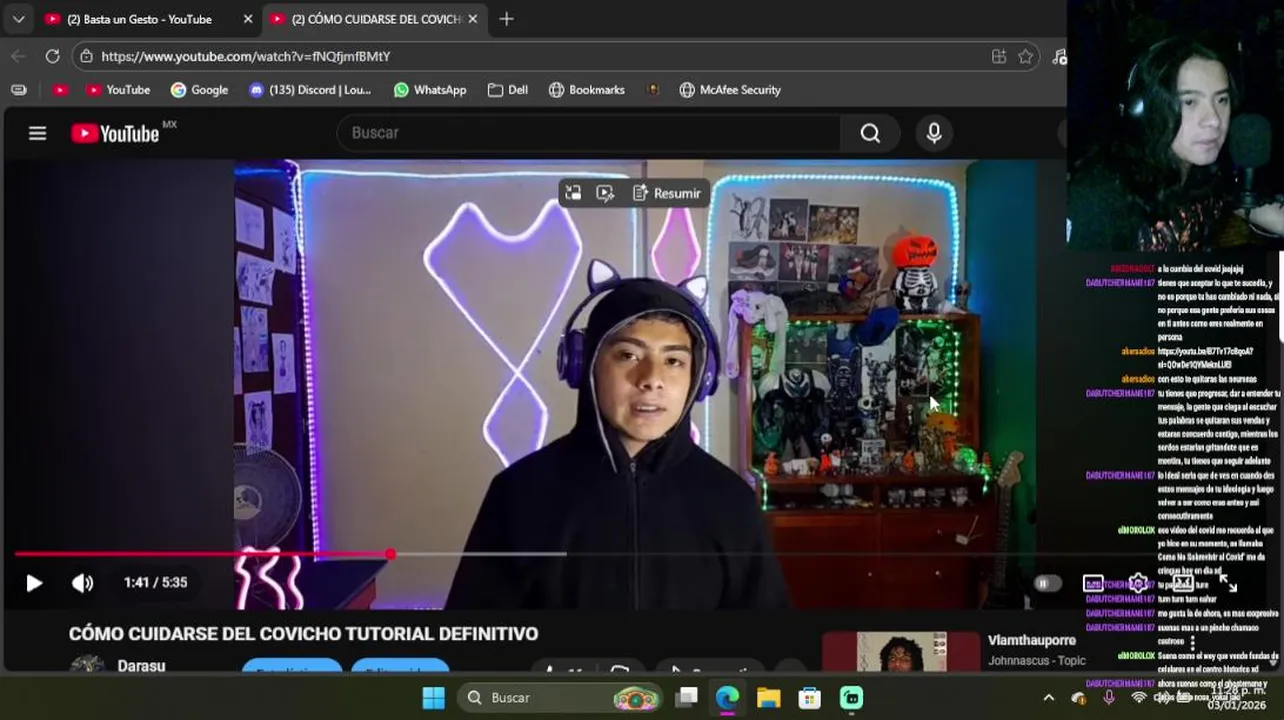Click the Darasu channel avatar
The height and width of the screenshot is (720, 1284).
pyautogui.click(x=87, y=665)
